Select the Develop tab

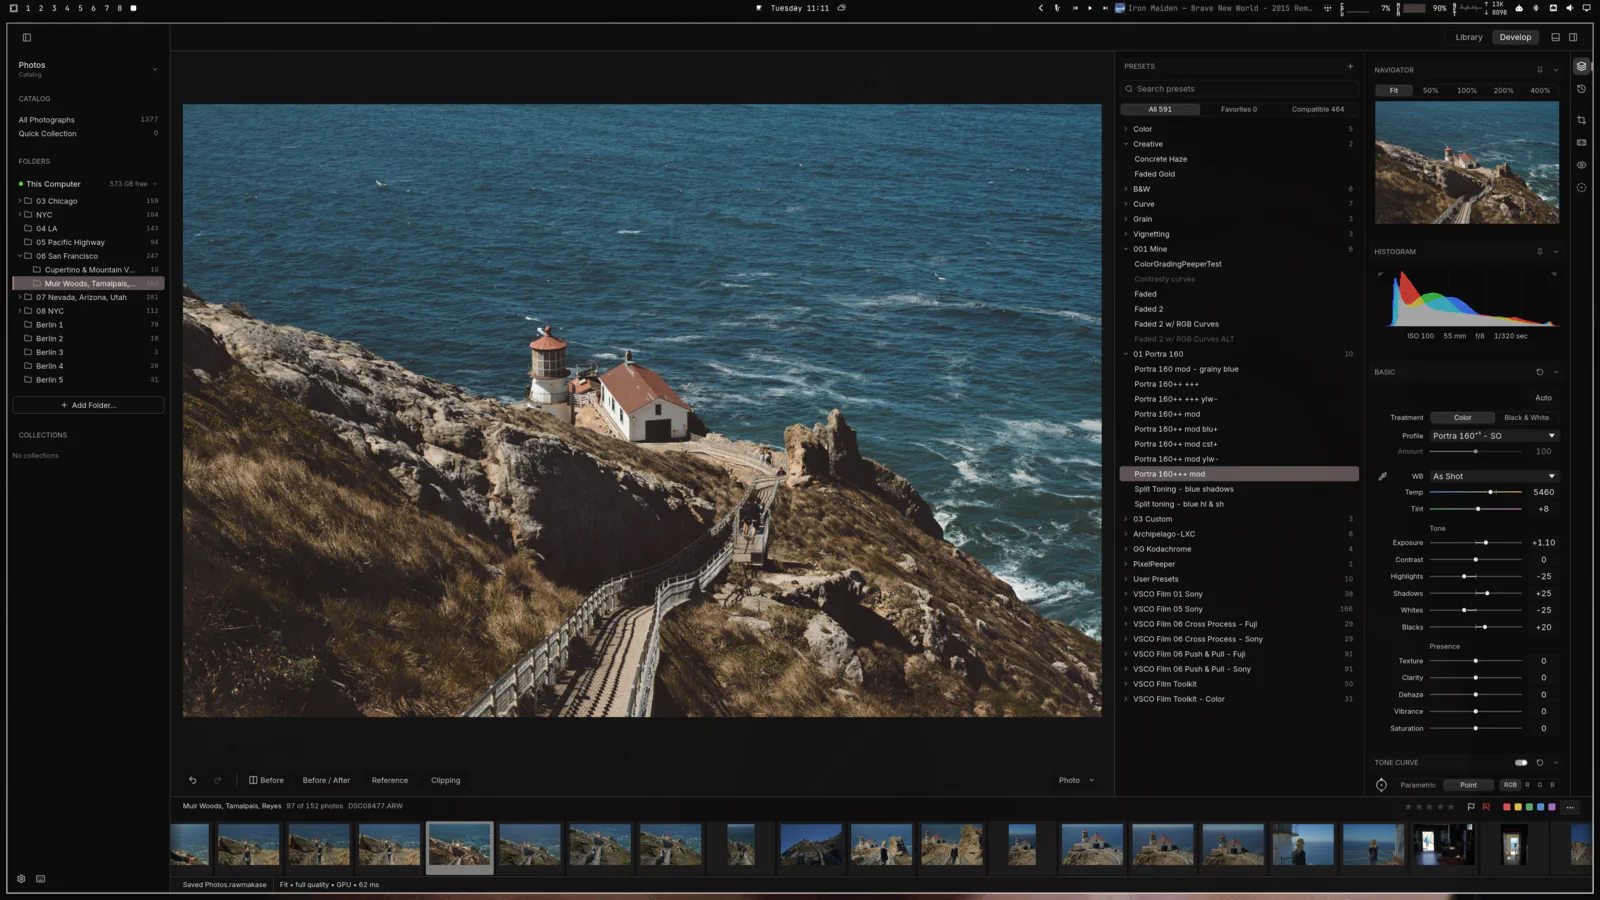(1515, 37)
